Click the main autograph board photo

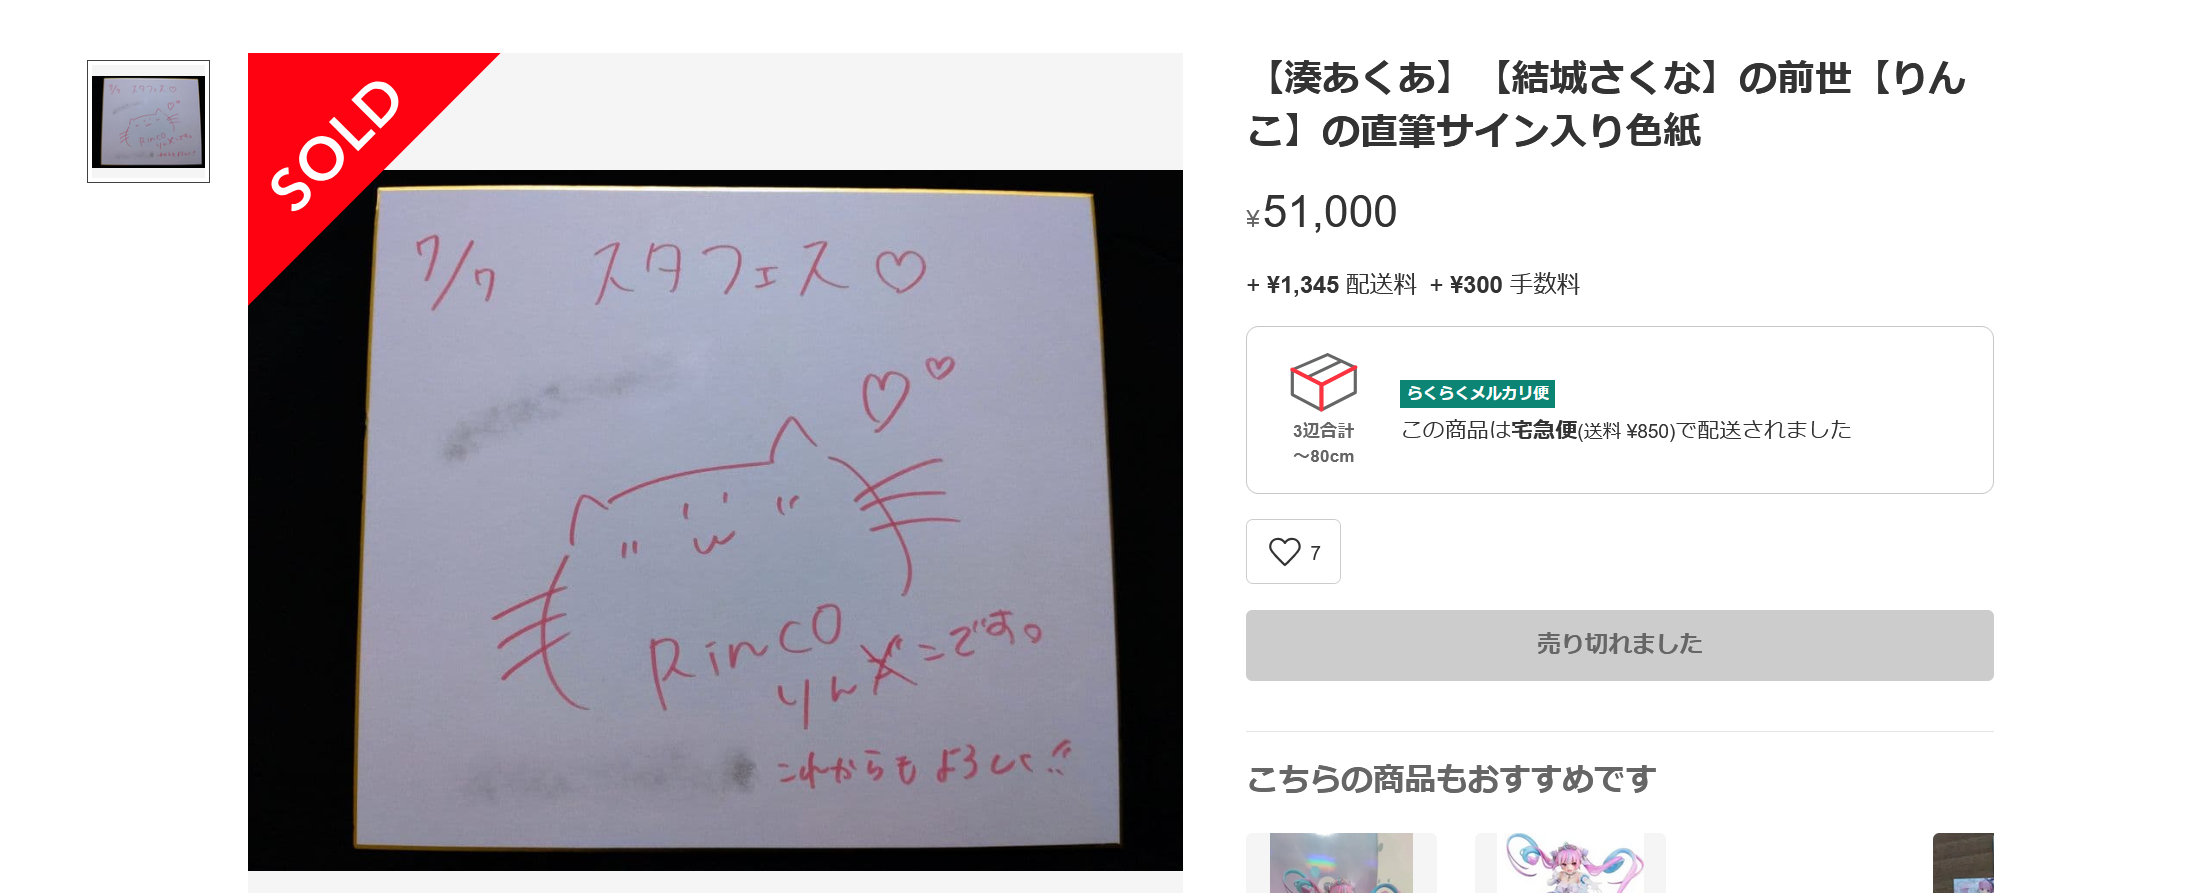(715, 520)
